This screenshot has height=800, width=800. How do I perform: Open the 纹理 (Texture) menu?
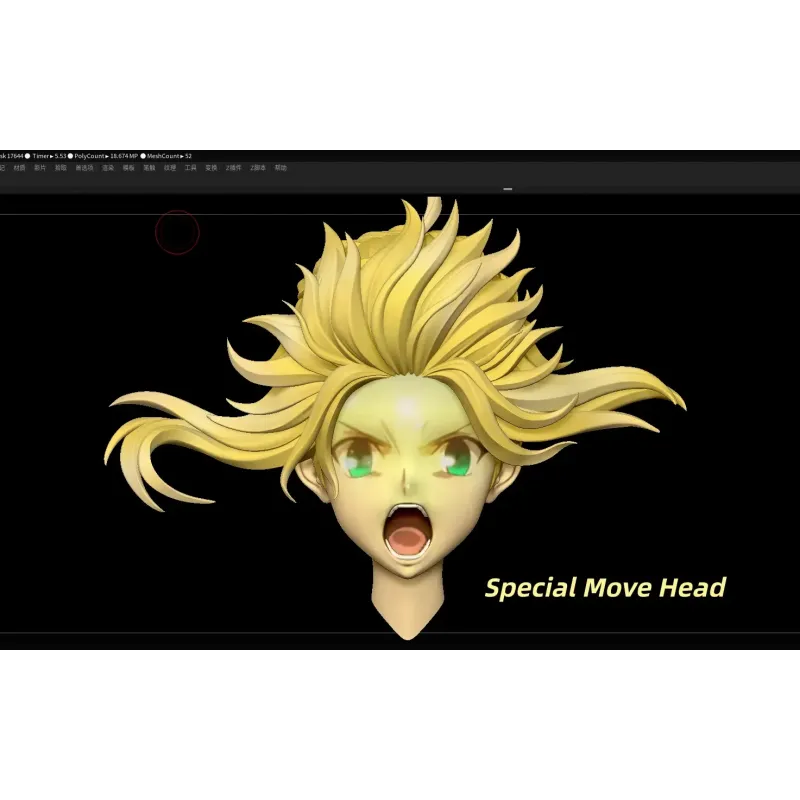[170, 168]
